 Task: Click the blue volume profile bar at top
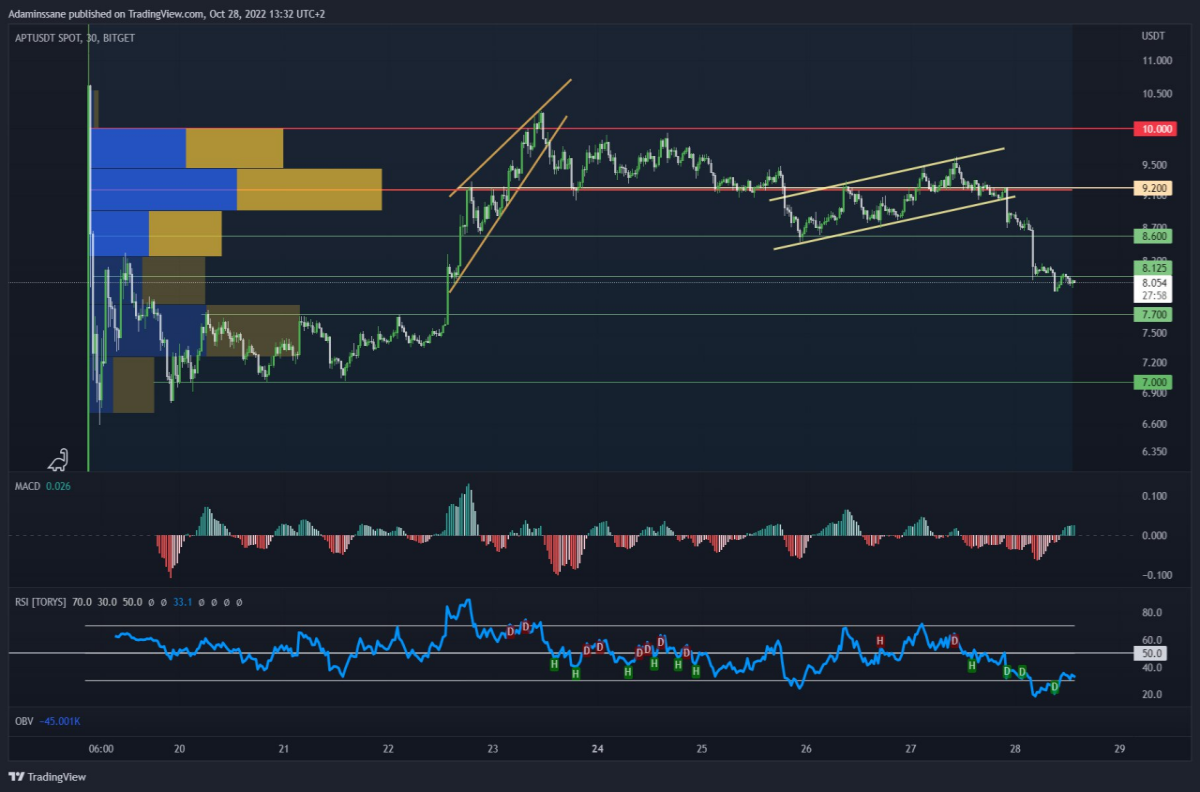138,148
